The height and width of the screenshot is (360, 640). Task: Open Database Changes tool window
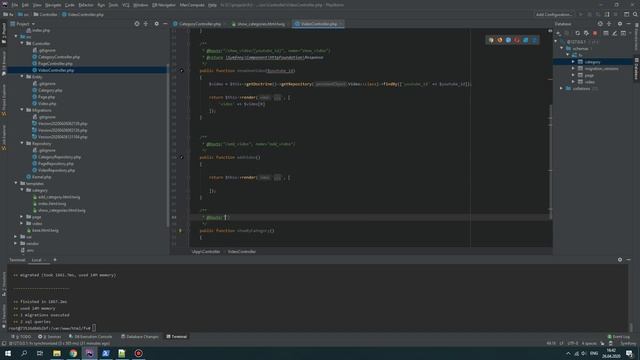click(140, 337)
